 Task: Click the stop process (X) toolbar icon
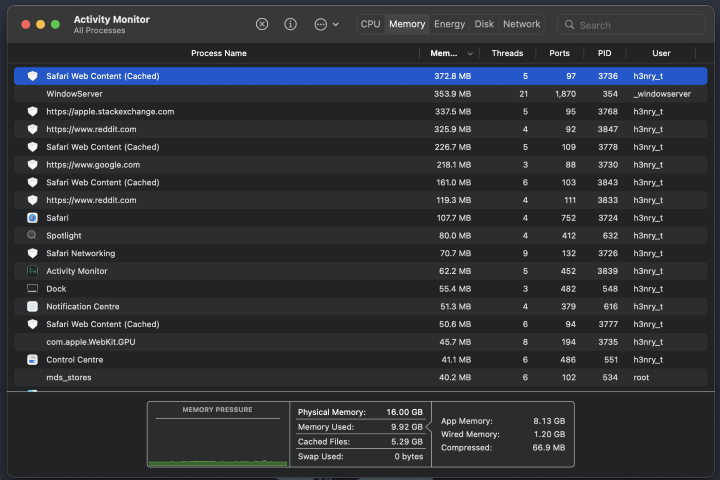tap(262, 24)
